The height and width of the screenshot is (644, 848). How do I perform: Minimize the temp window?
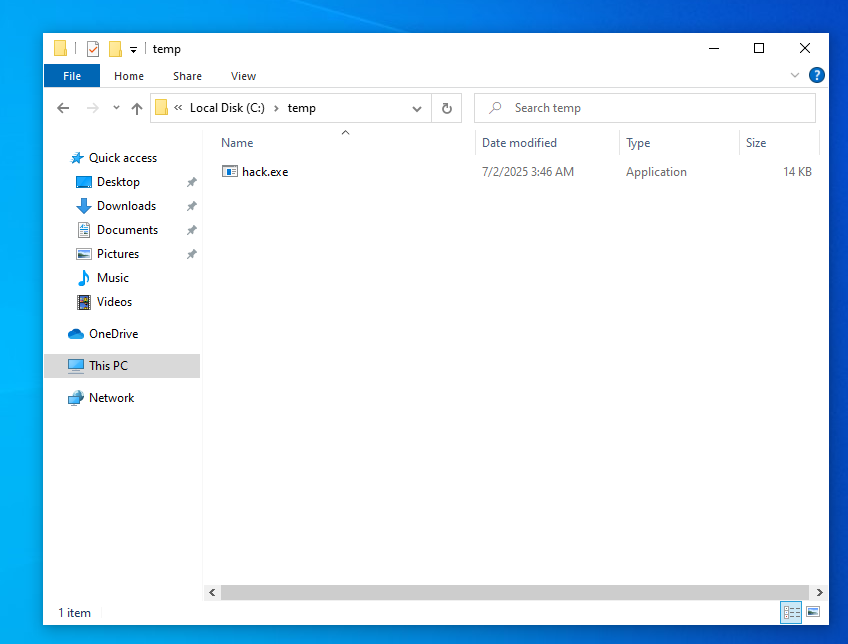click(714, 48)
